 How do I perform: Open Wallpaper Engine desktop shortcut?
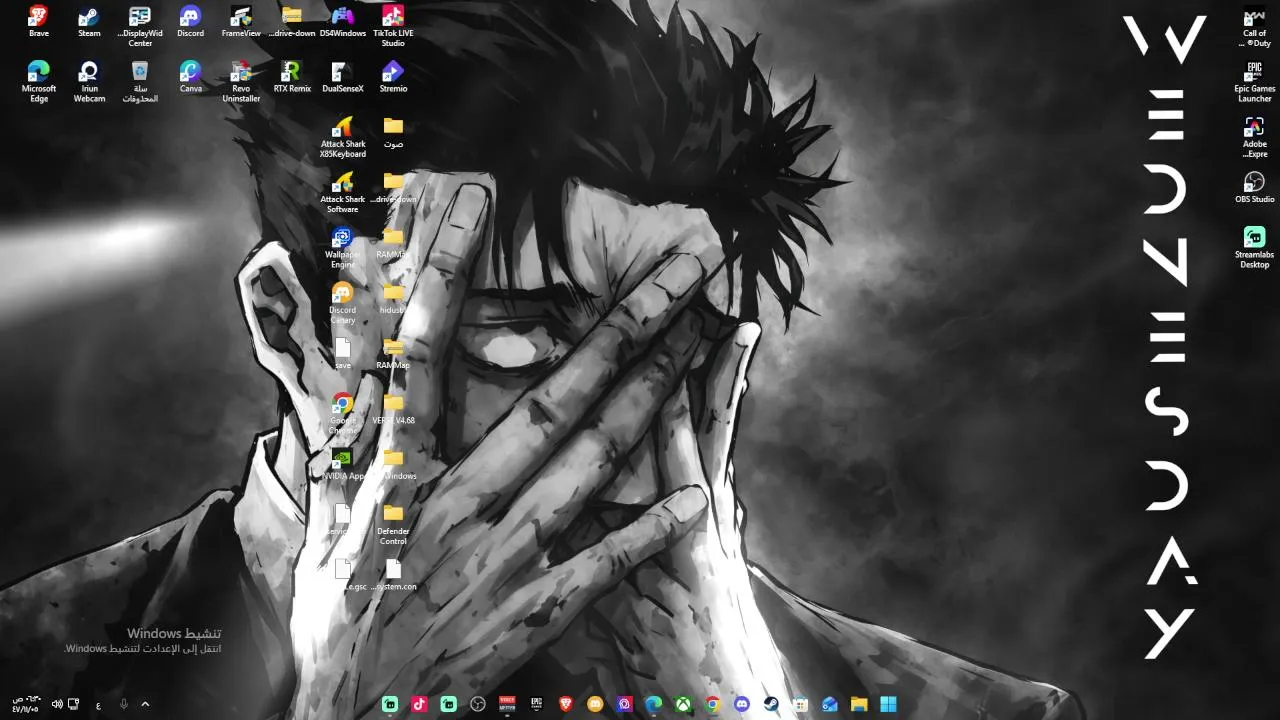pyautogui.click(x=343, y=247)
